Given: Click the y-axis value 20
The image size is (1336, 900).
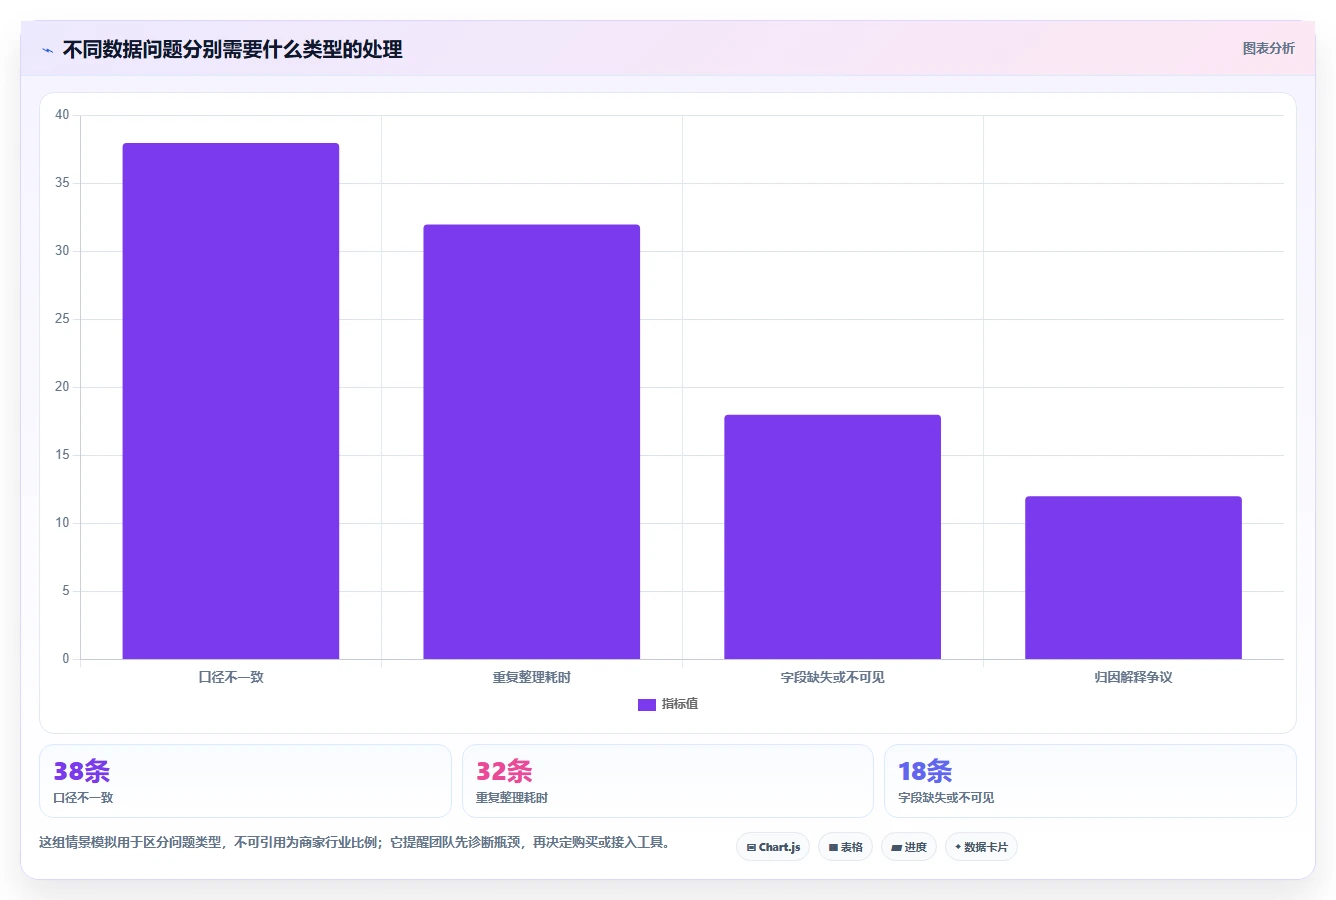Looking at the screenshot, I should (x=62, y=387).
